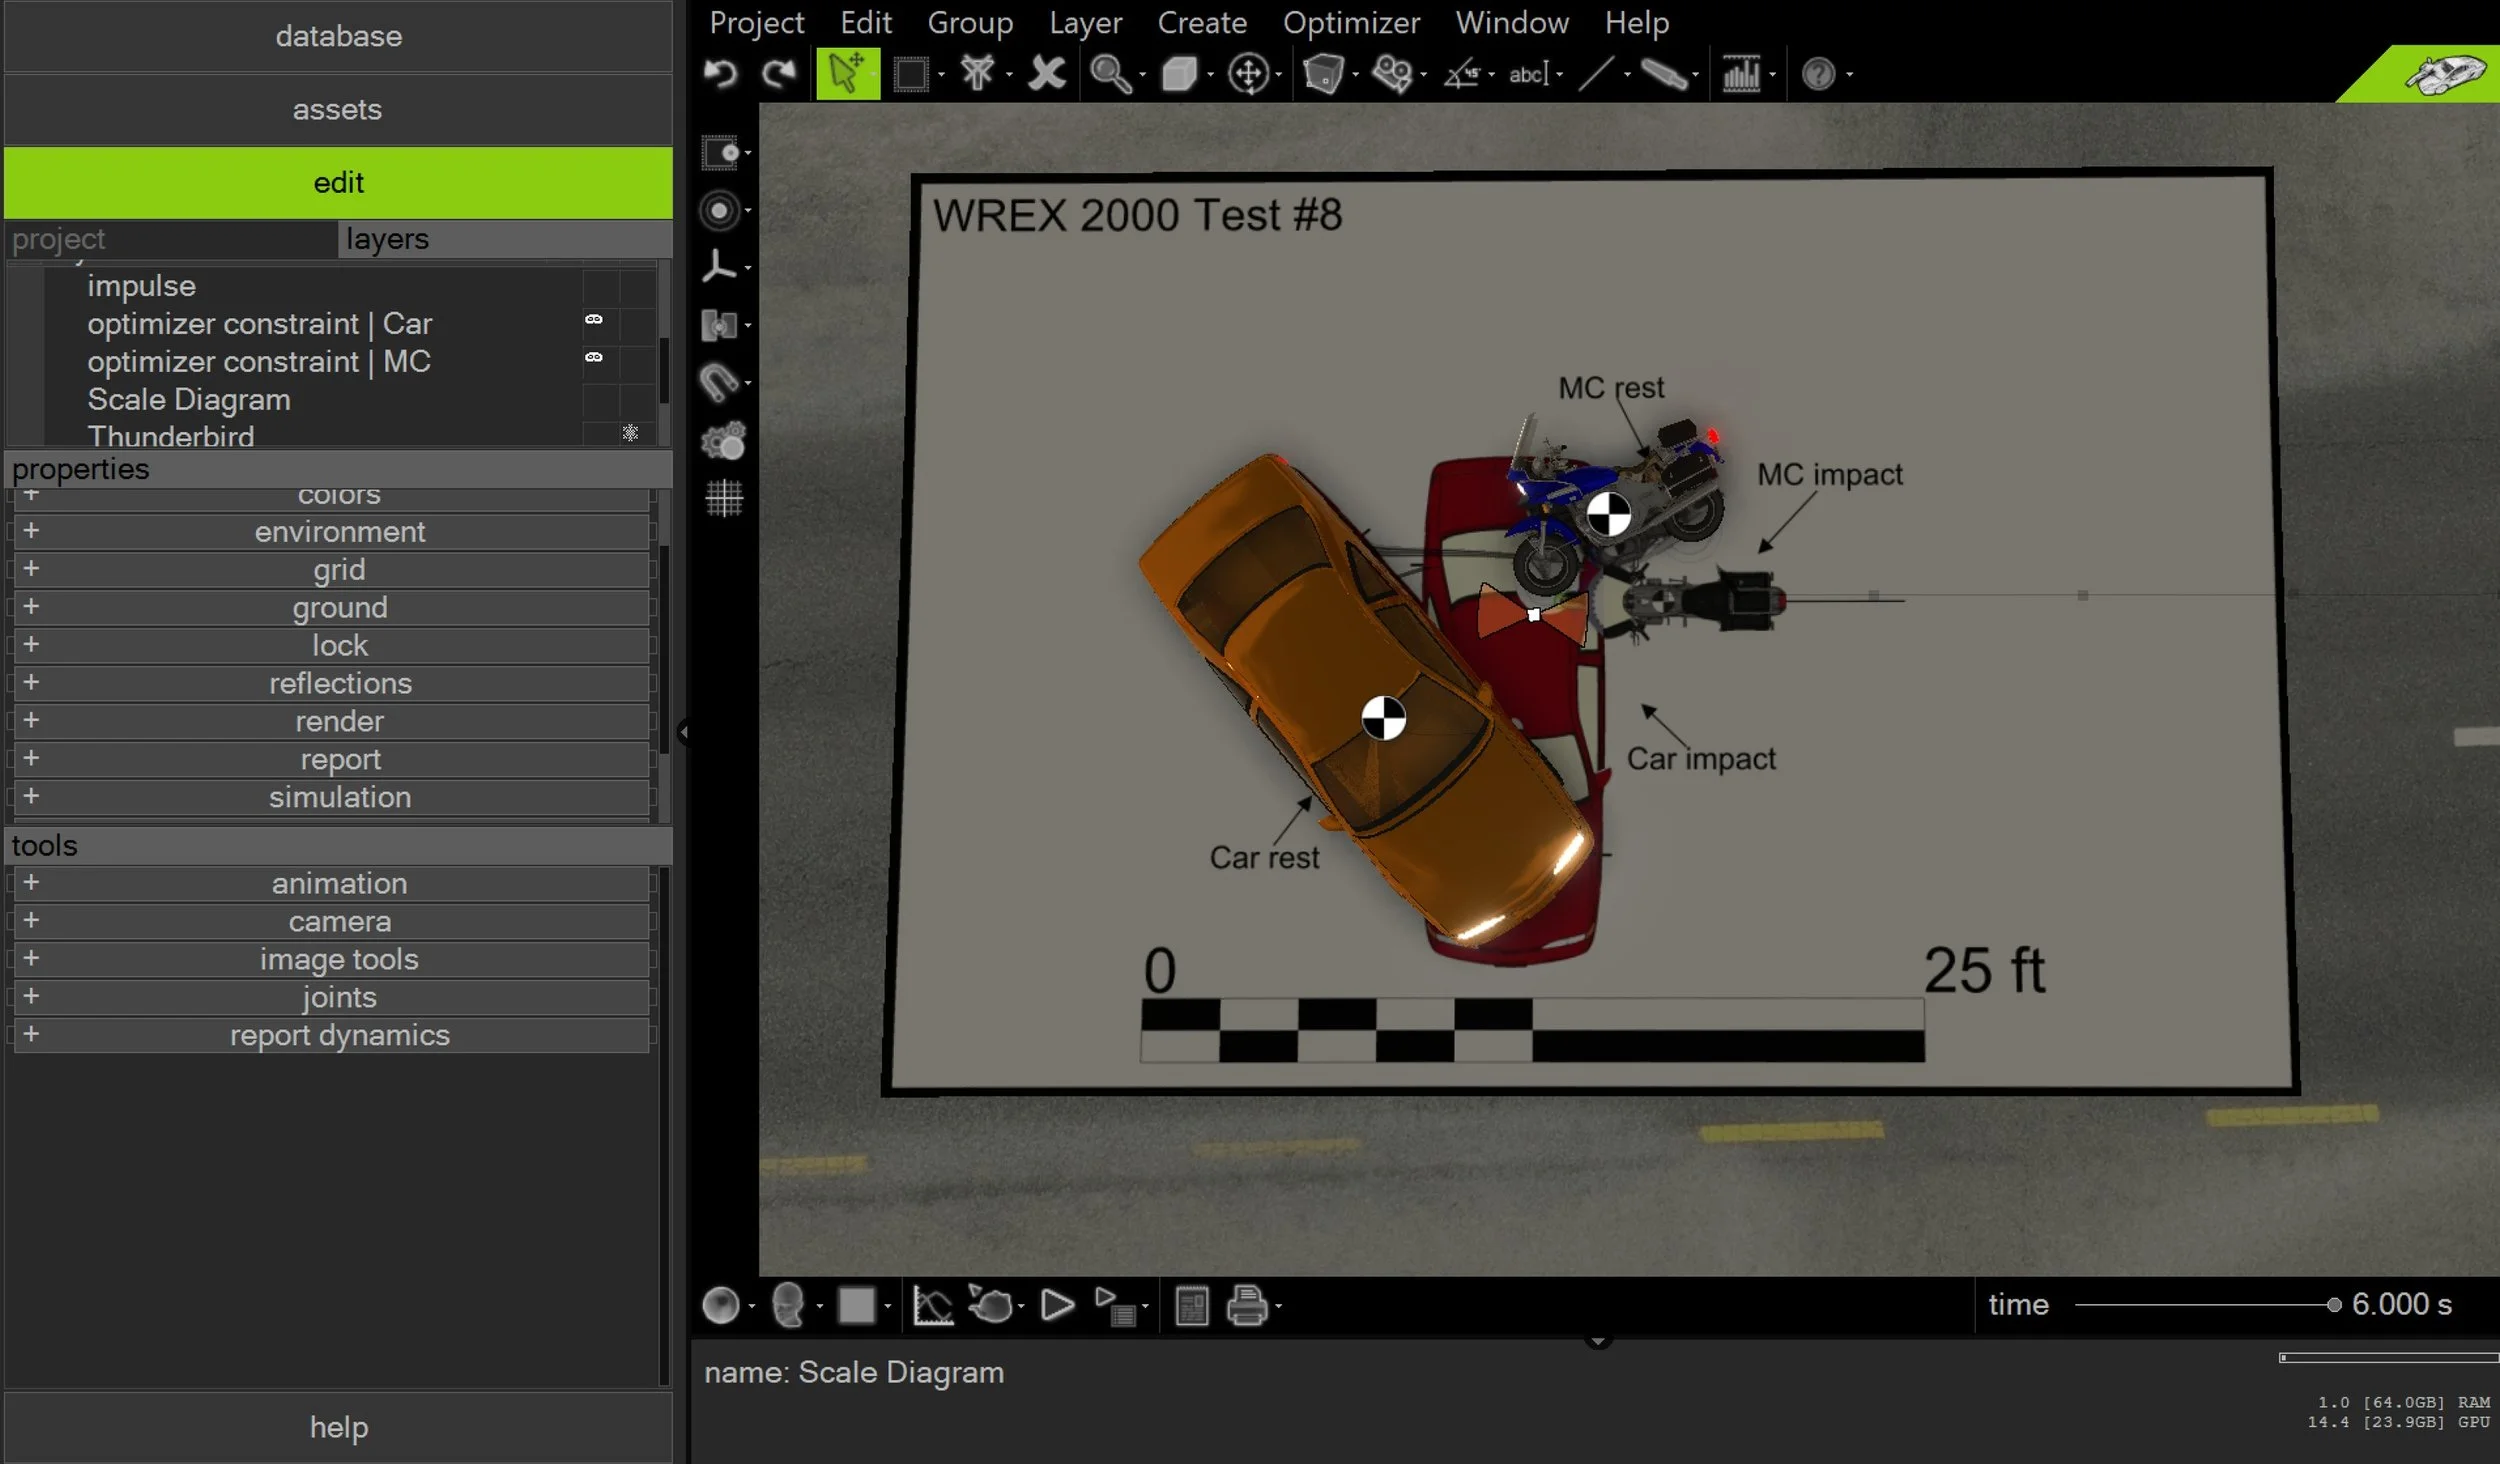Click the grid icon in vertical toolbar
Viewport: 2500px width, 1464px height.
pos(724,498)
